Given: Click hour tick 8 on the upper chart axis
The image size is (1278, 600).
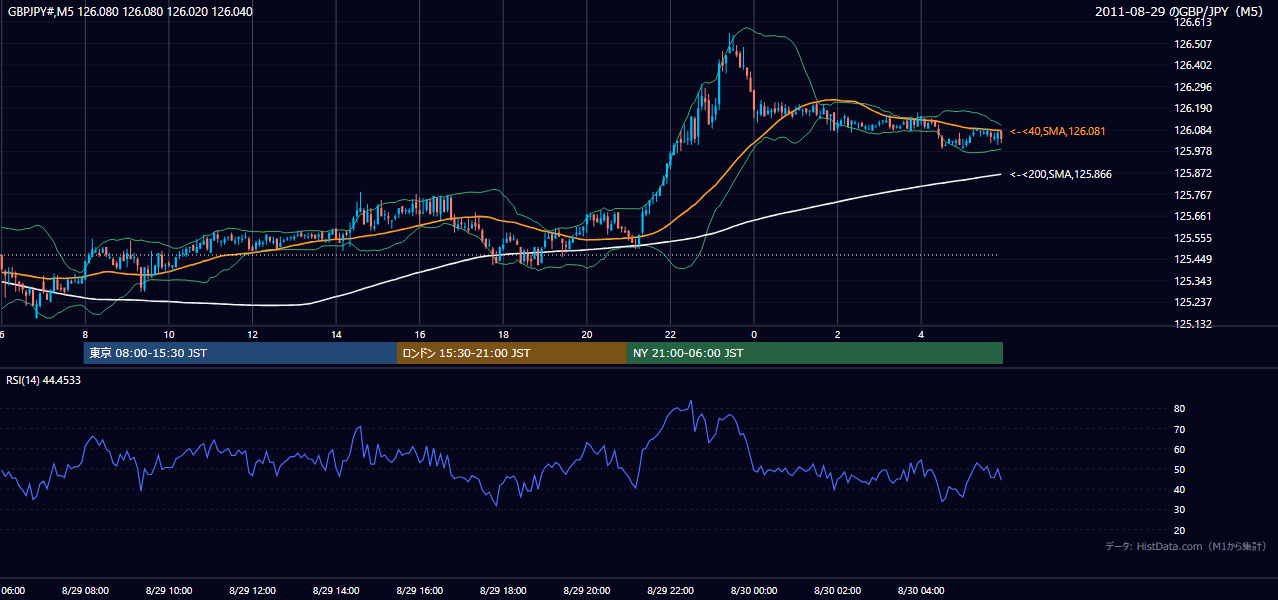Looking at the screenshot, I should [x=85, y=335].
